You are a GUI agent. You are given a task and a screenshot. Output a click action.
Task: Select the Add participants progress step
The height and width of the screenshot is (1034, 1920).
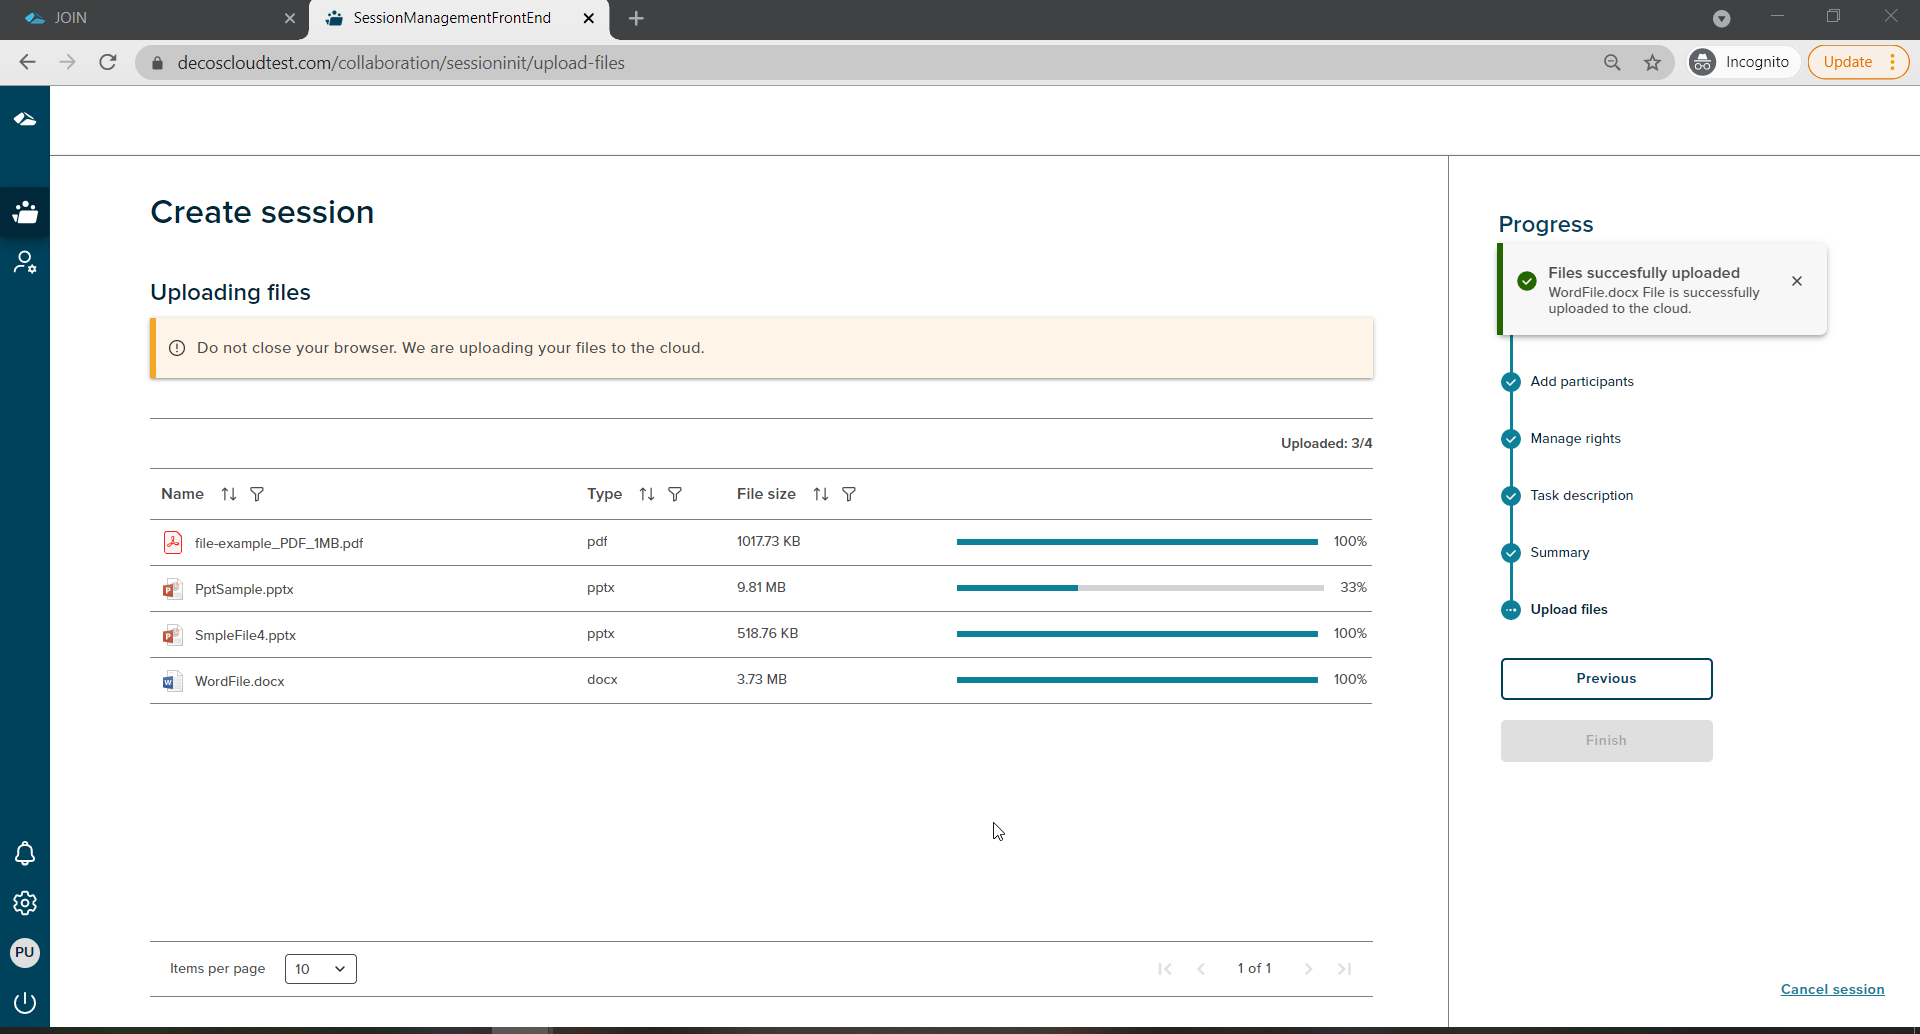1581,381
